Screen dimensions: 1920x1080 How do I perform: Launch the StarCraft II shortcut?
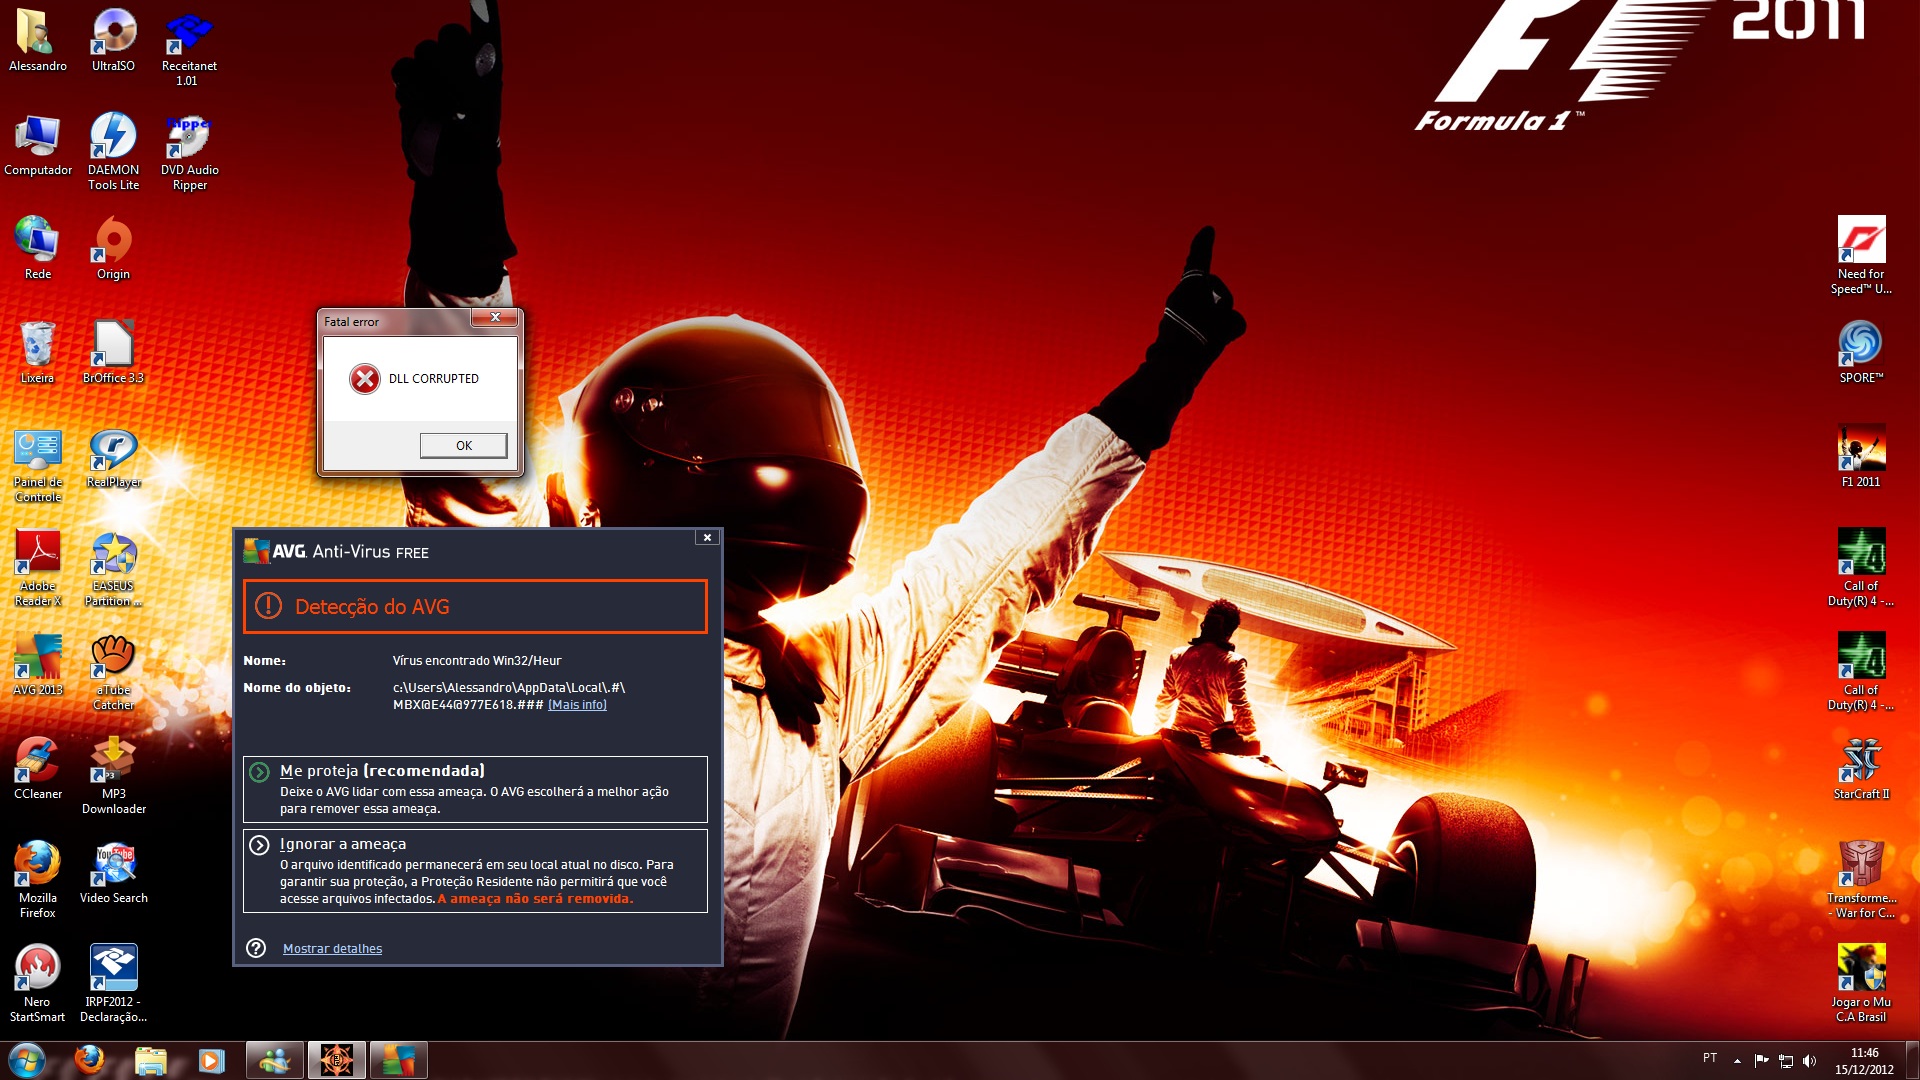click(1861, 761)
